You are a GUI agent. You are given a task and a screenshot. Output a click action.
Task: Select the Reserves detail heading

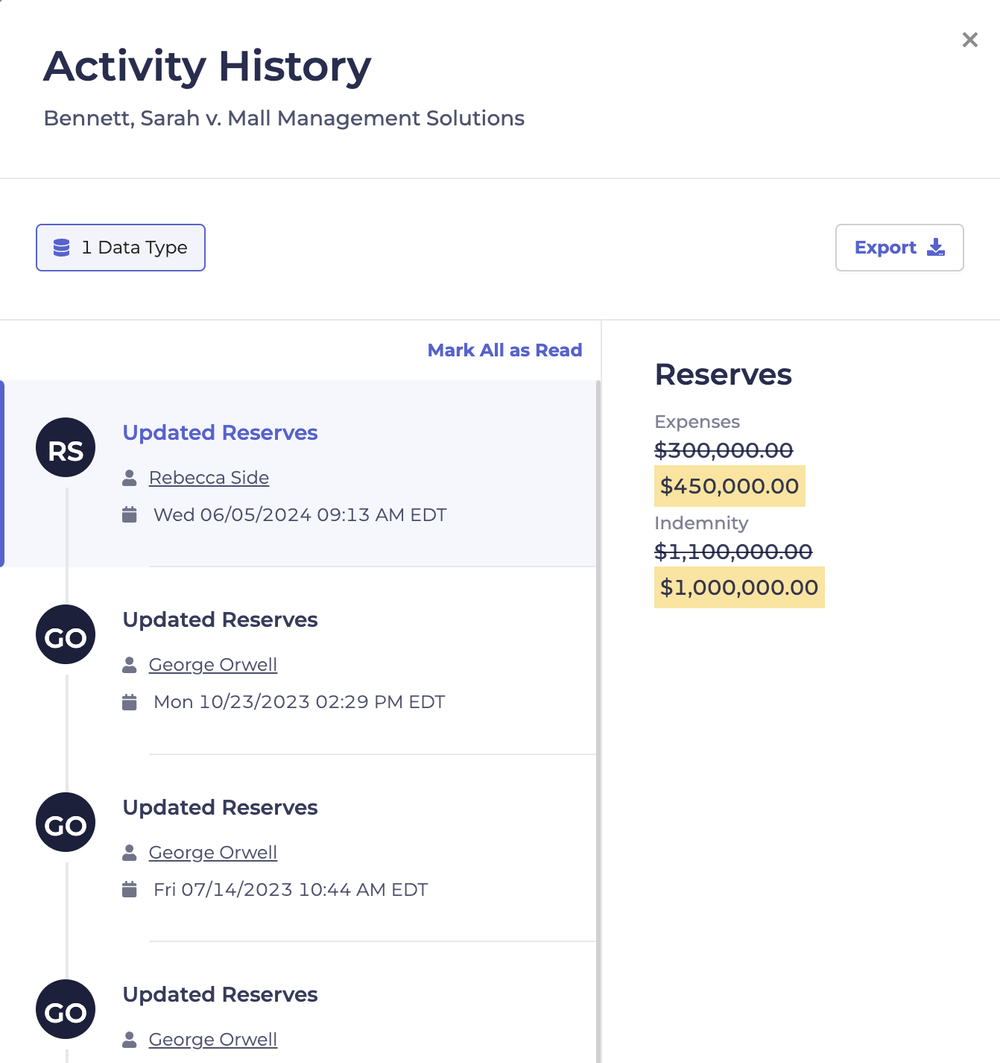(x=723, y=375)
